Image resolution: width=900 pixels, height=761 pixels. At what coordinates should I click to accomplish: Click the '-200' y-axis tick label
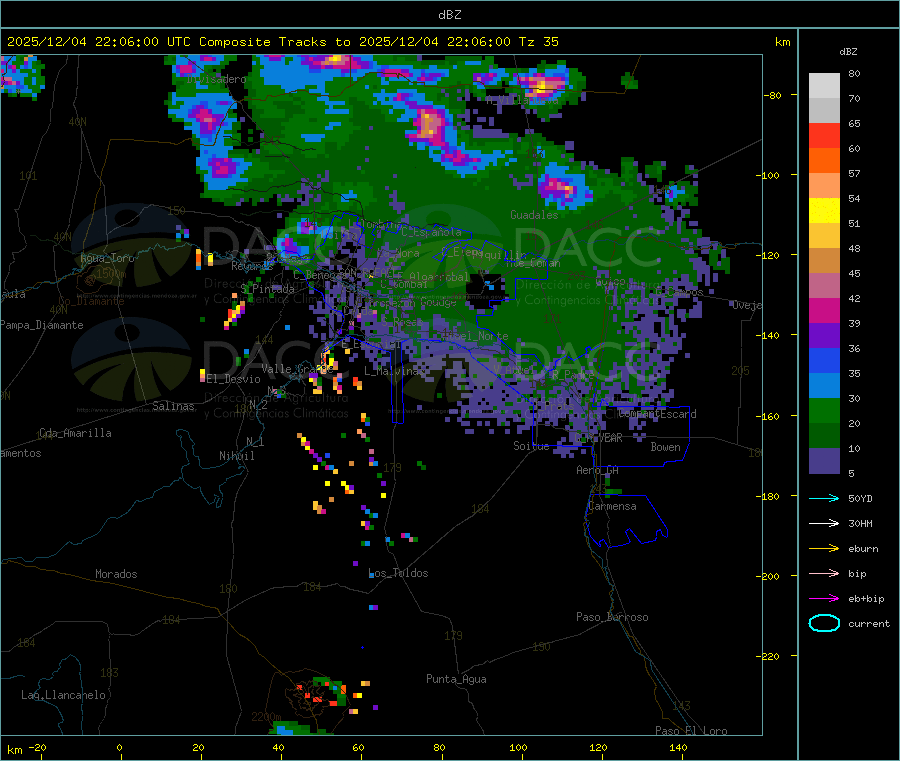coord(769,576)
